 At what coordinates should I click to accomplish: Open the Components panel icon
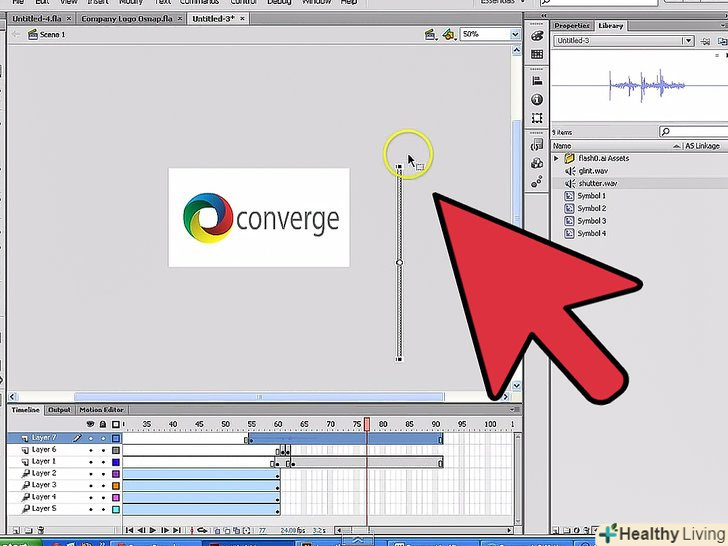tap(537, 163)
